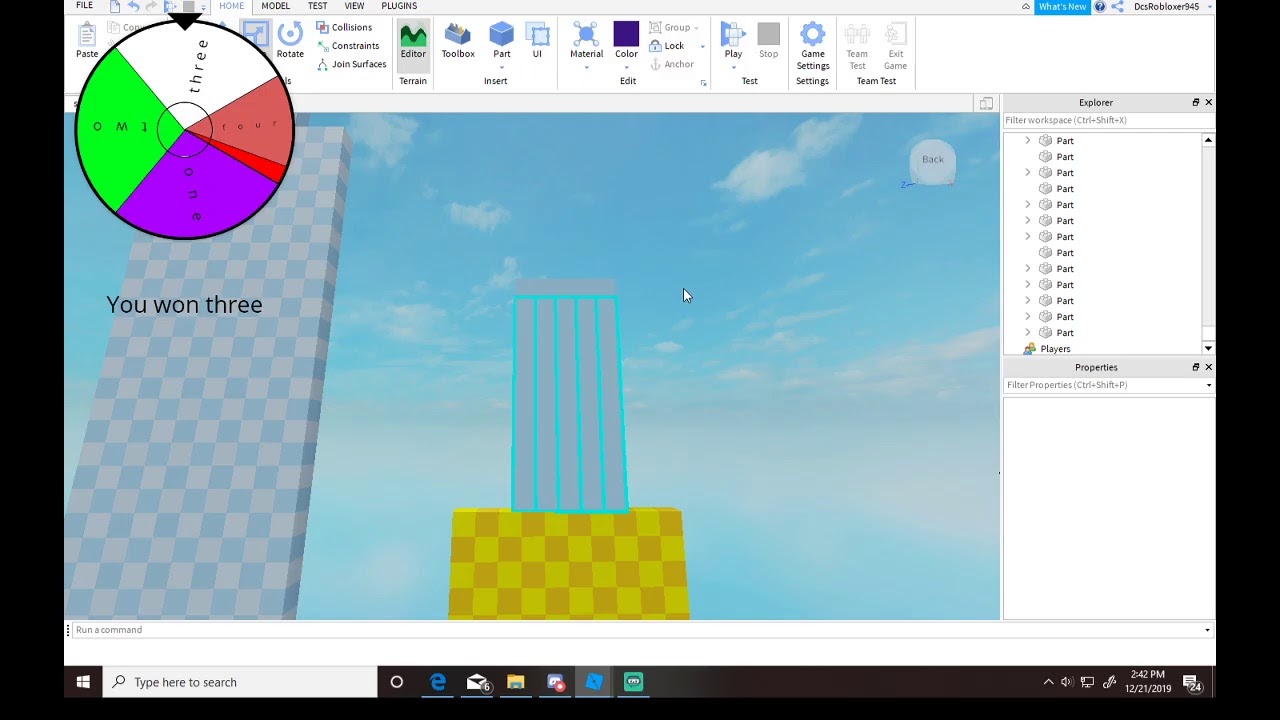Open the Material dropdown arrow
This screenshot has height=720, width=1280.
pos(586,68)
